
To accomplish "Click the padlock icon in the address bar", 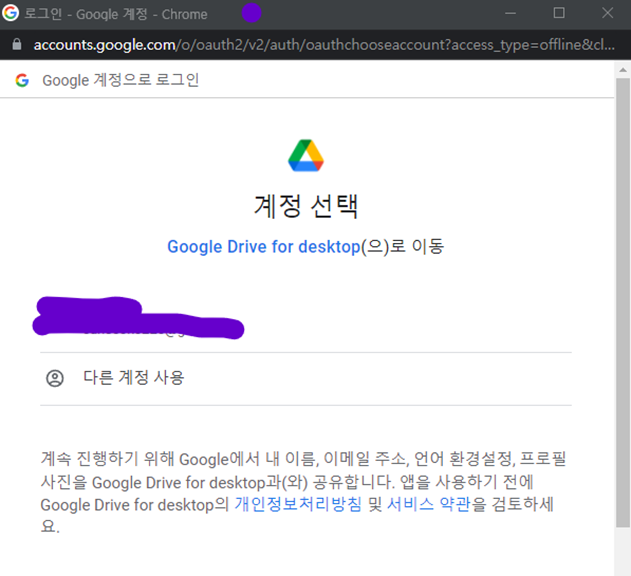I will (17, 44).
